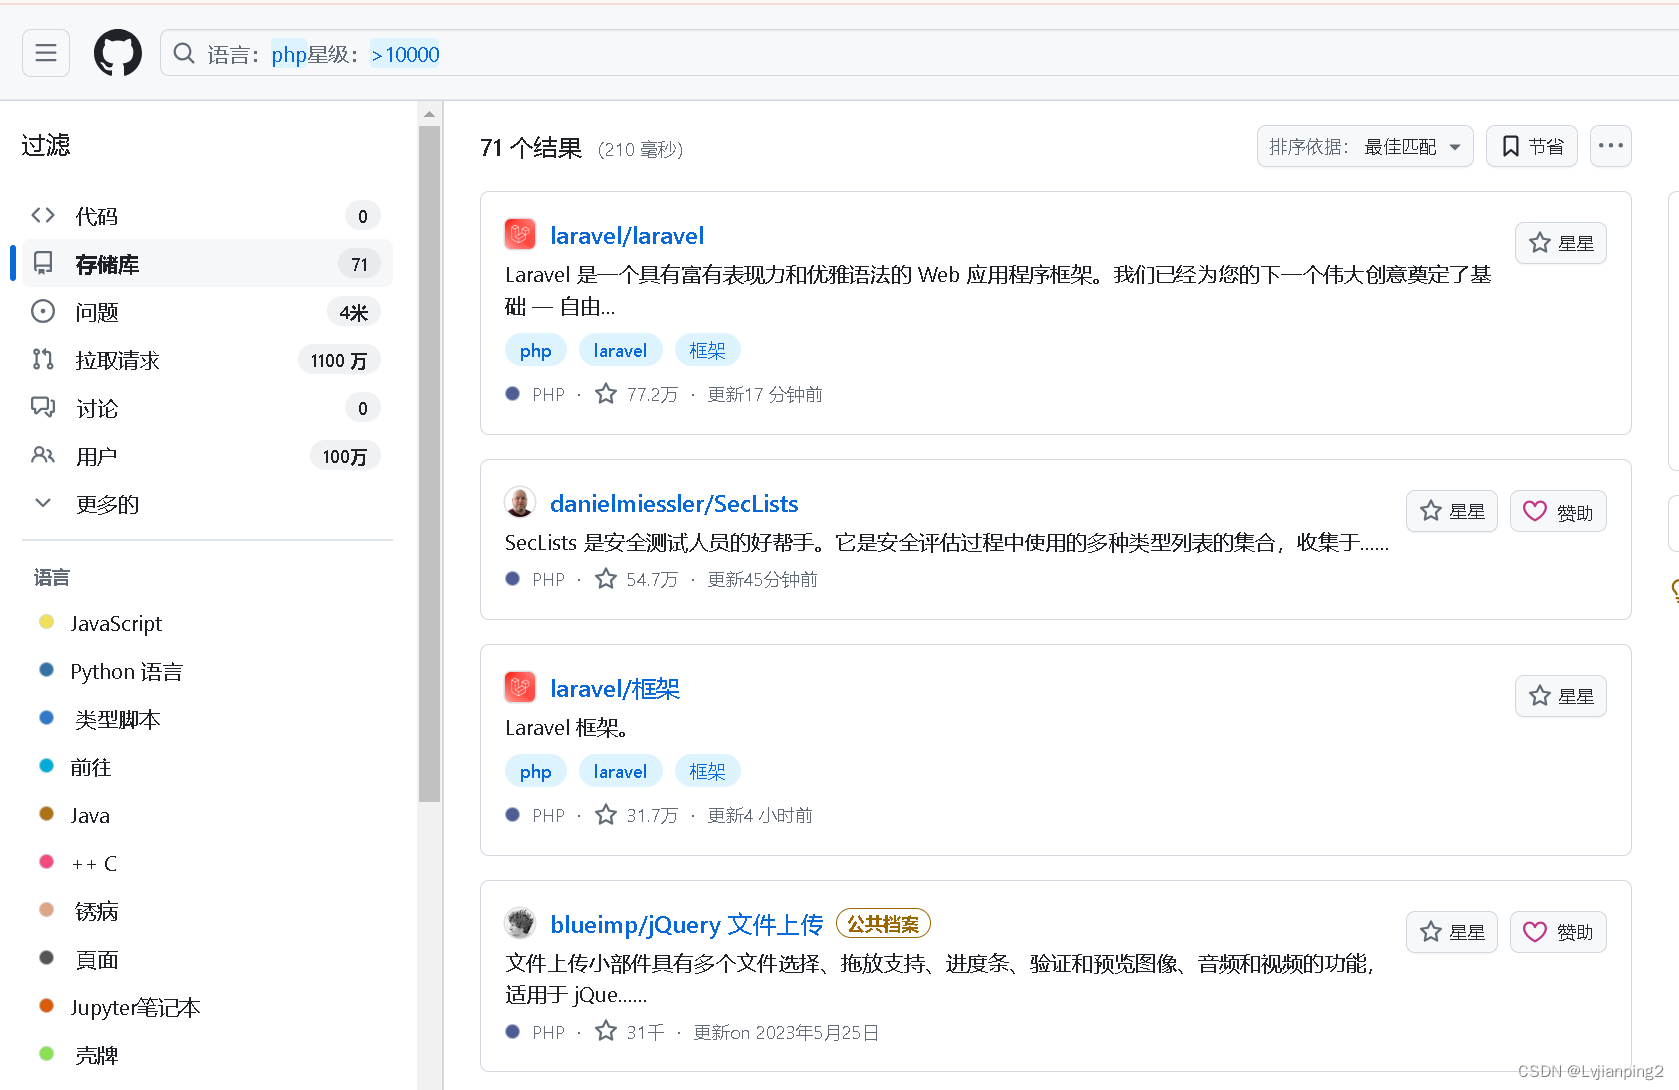Filter by 壳牌 Shell language

97,1055
